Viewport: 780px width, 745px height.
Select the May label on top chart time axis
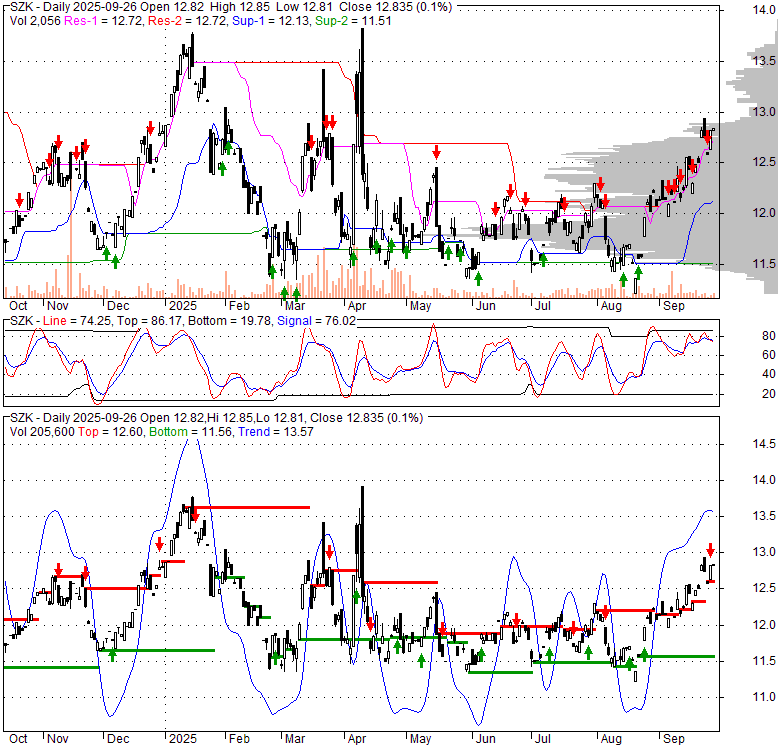pos(420,306)
